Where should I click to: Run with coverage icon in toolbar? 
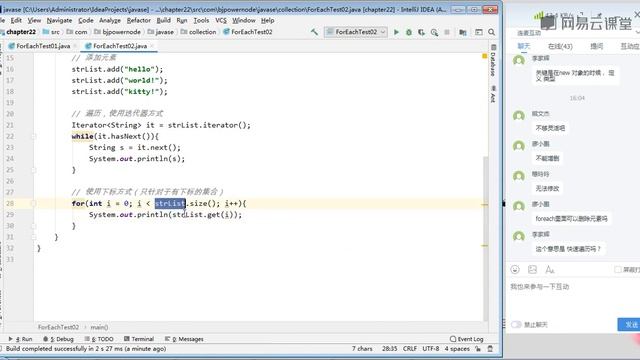click(421, 32)
